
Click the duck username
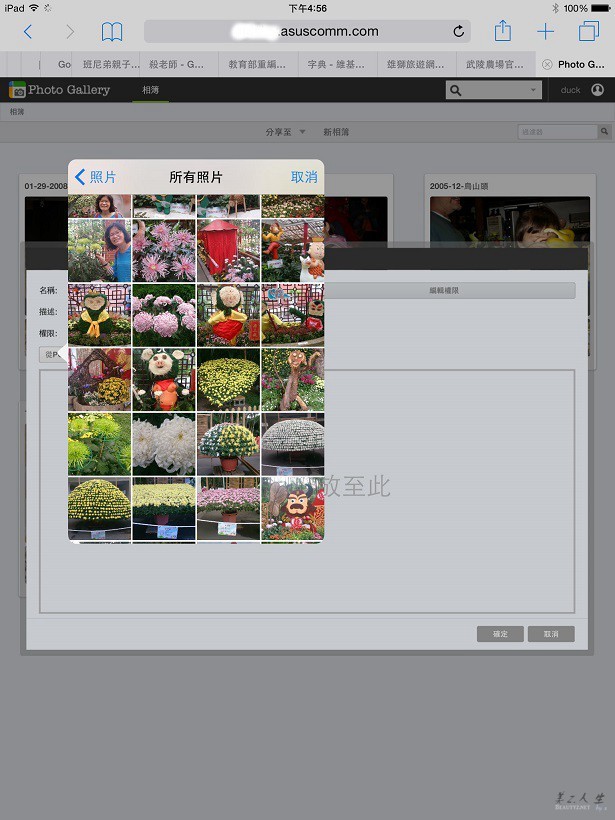coord(571,90)
